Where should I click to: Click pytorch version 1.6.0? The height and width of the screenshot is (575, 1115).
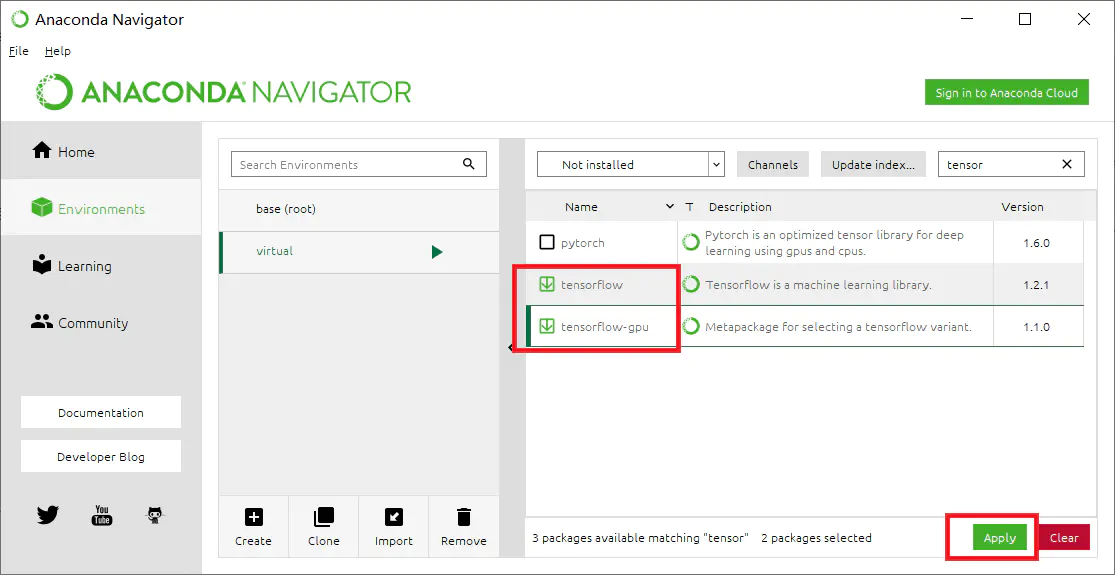(x=1037, y=242)
